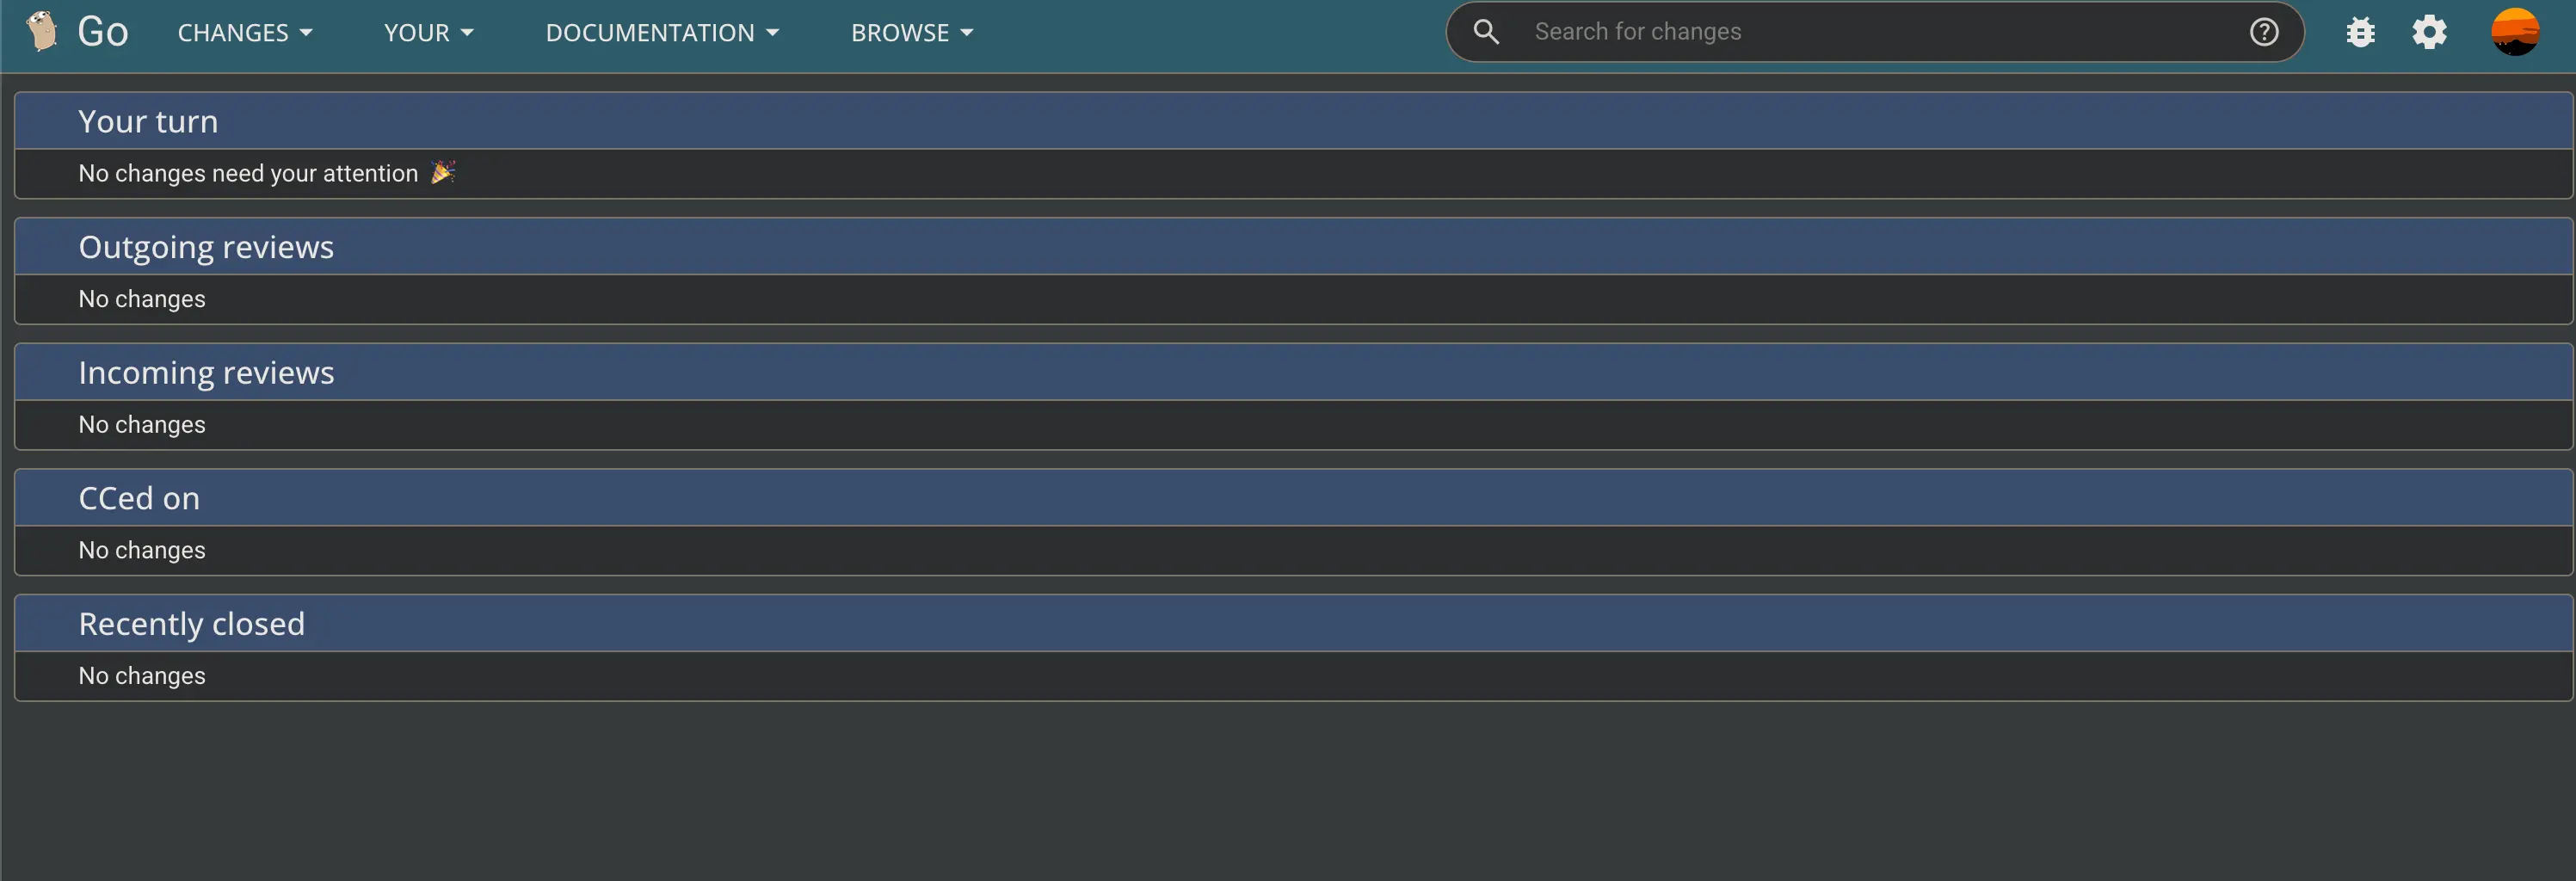
Task: Click the Incoming reviews heading
Action: 206,372
